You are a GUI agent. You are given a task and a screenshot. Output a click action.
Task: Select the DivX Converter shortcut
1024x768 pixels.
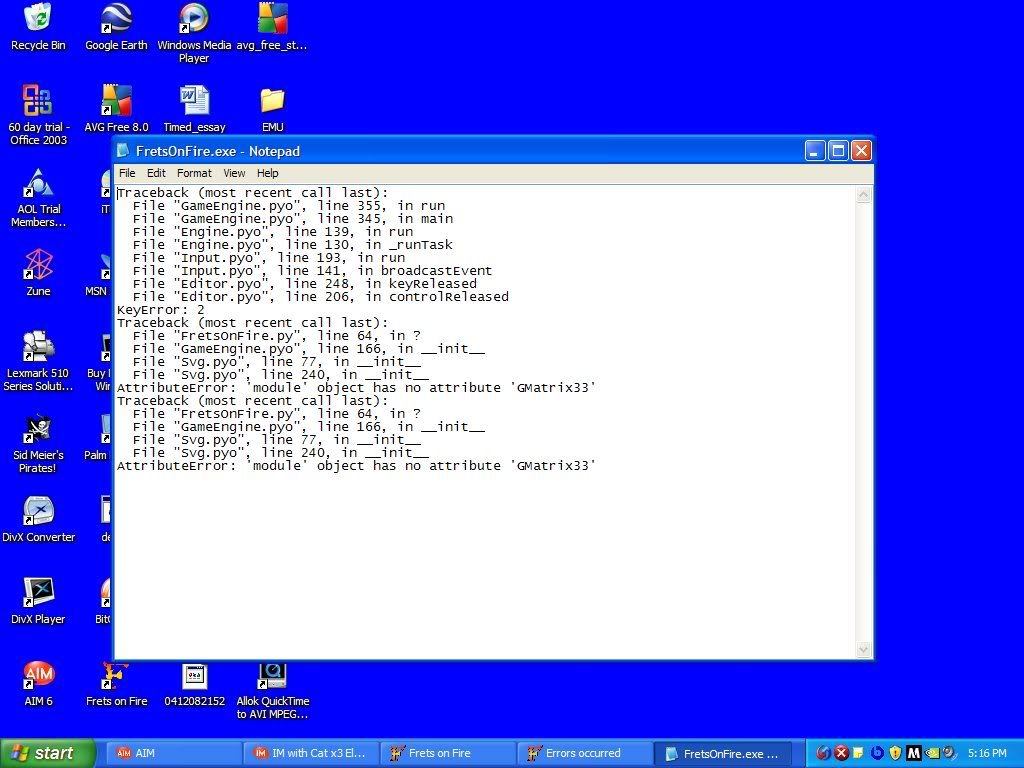[38, 519]
